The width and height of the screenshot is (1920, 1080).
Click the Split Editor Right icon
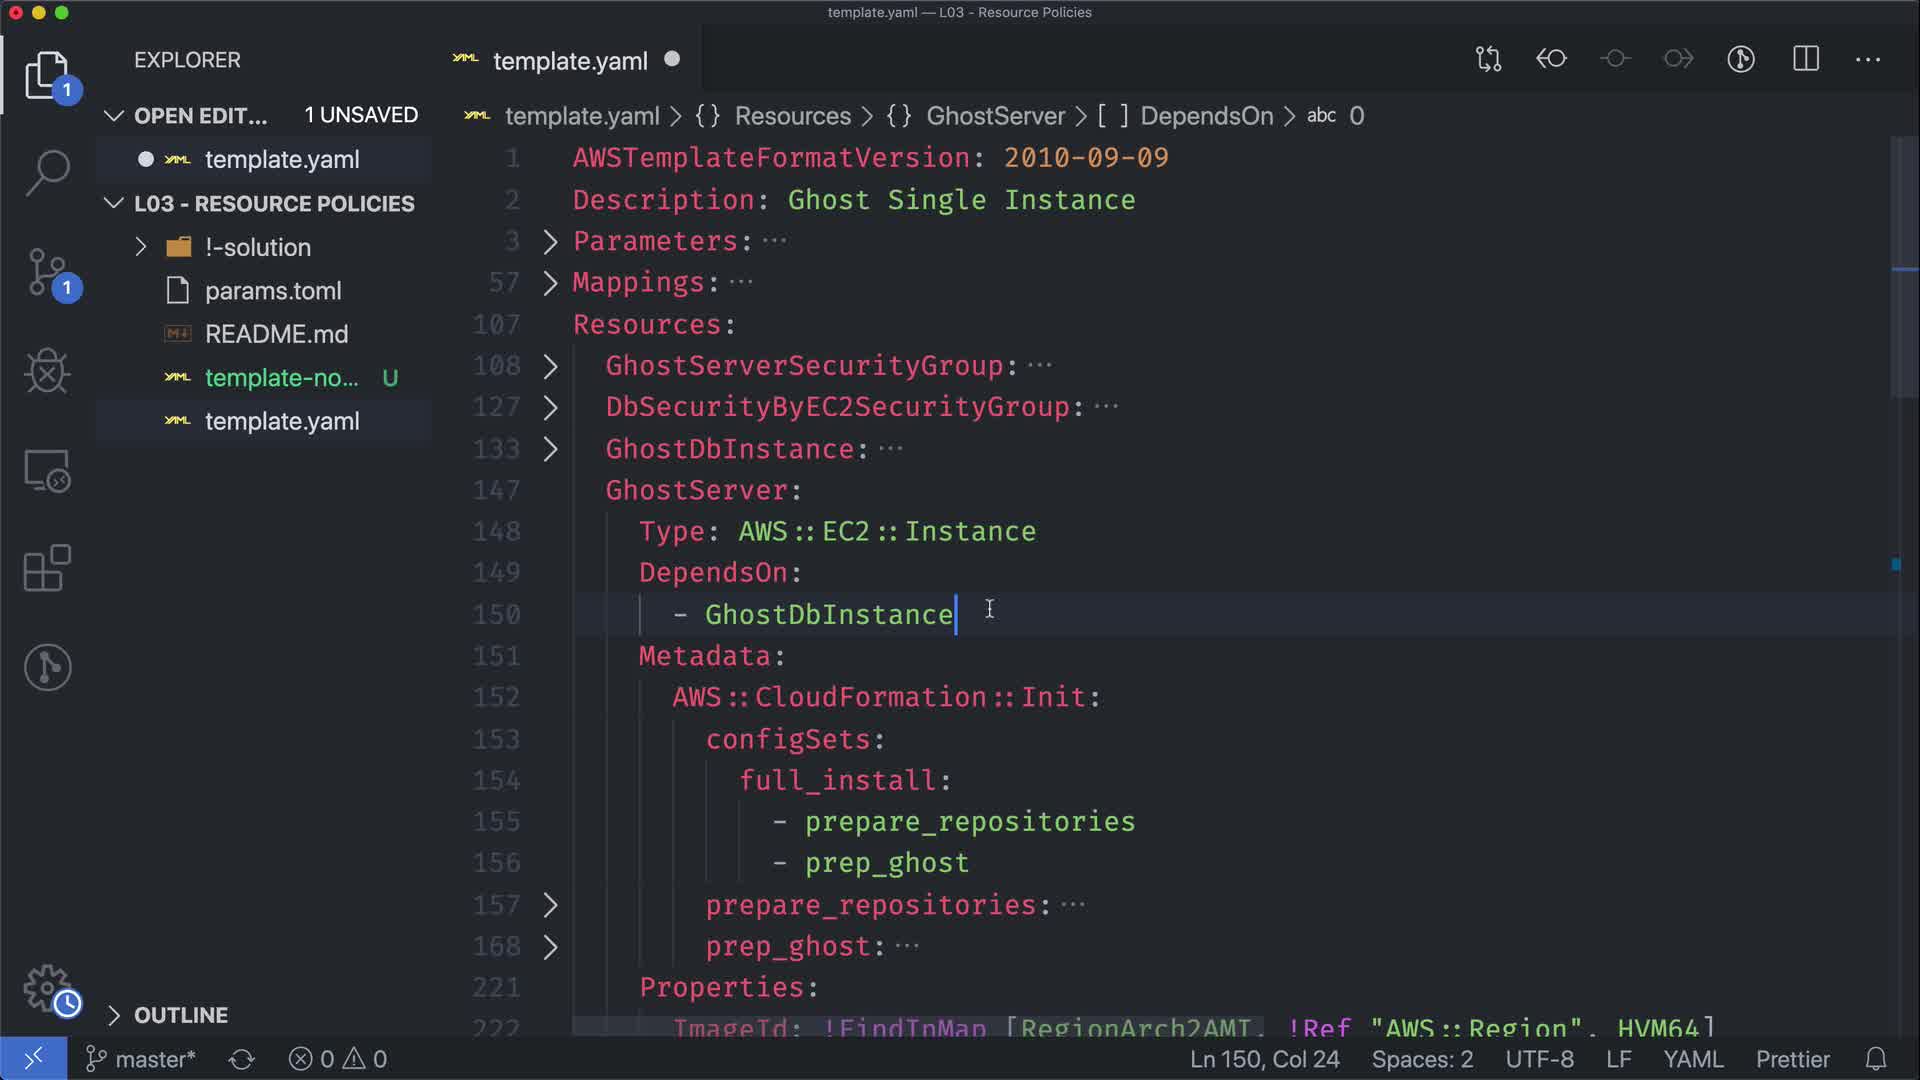(1806, 59)
